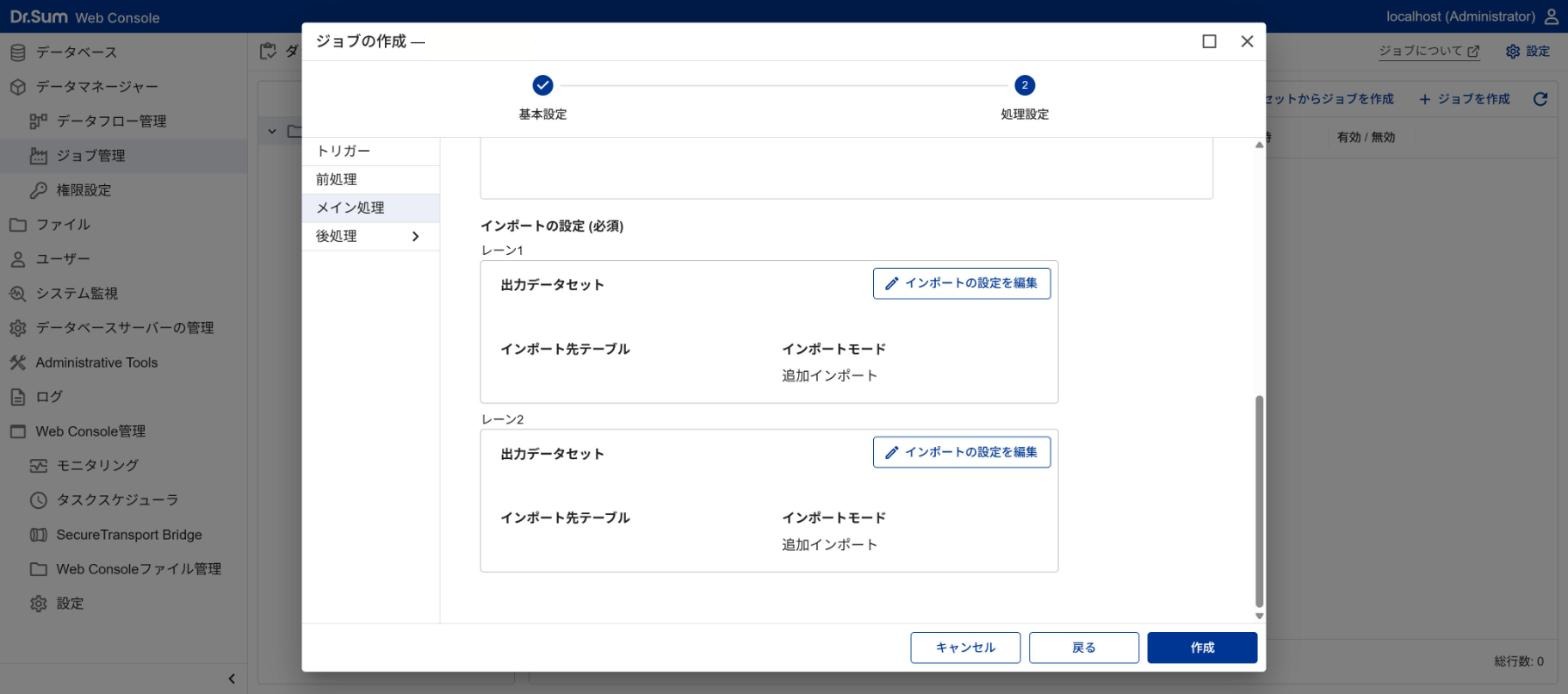1568x694 pixels.
Task: Click Web Console管理 window icon
Action: pos(17,431)
